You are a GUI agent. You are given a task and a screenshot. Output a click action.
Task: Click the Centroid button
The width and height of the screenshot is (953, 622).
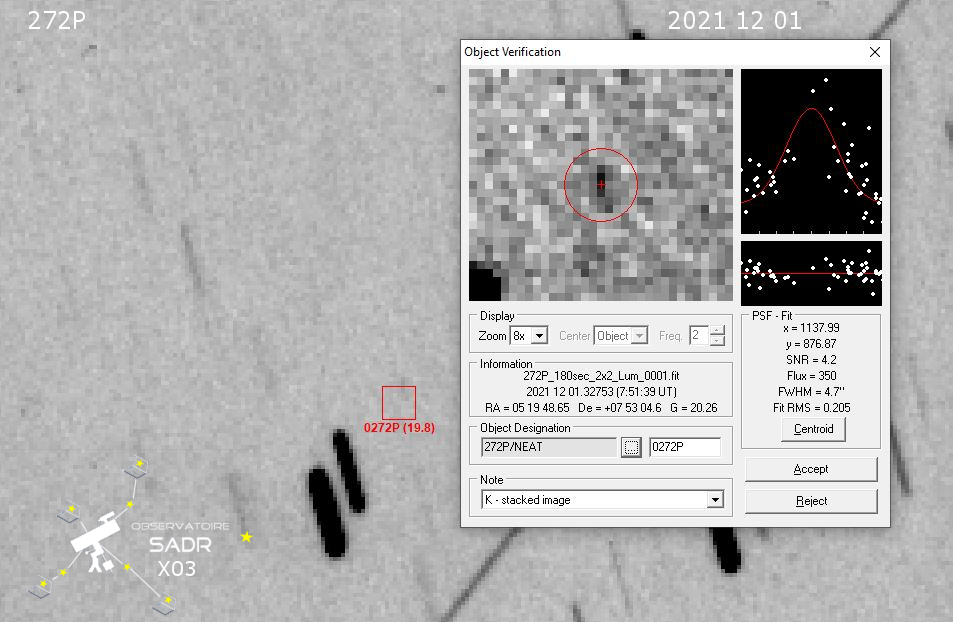pos(812,430)
